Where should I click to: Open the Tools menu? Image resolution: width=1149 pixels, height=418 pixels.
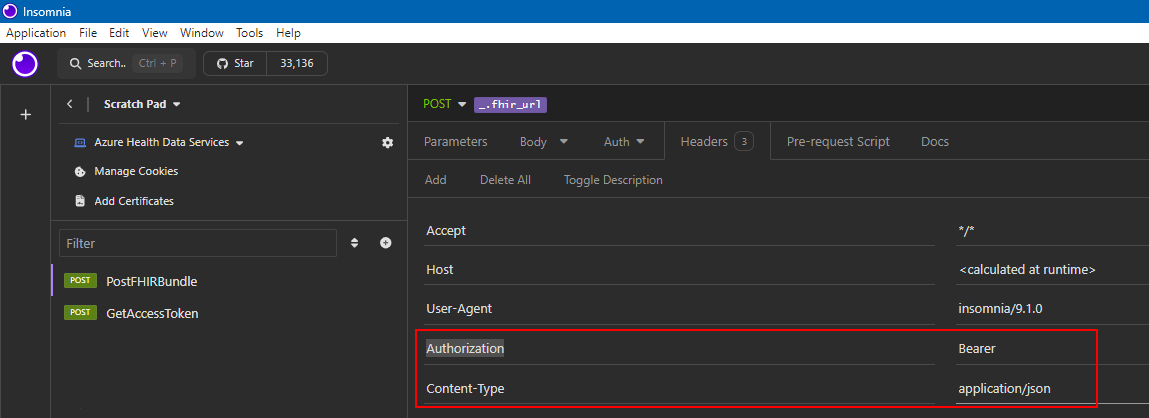tap(250, 33)
